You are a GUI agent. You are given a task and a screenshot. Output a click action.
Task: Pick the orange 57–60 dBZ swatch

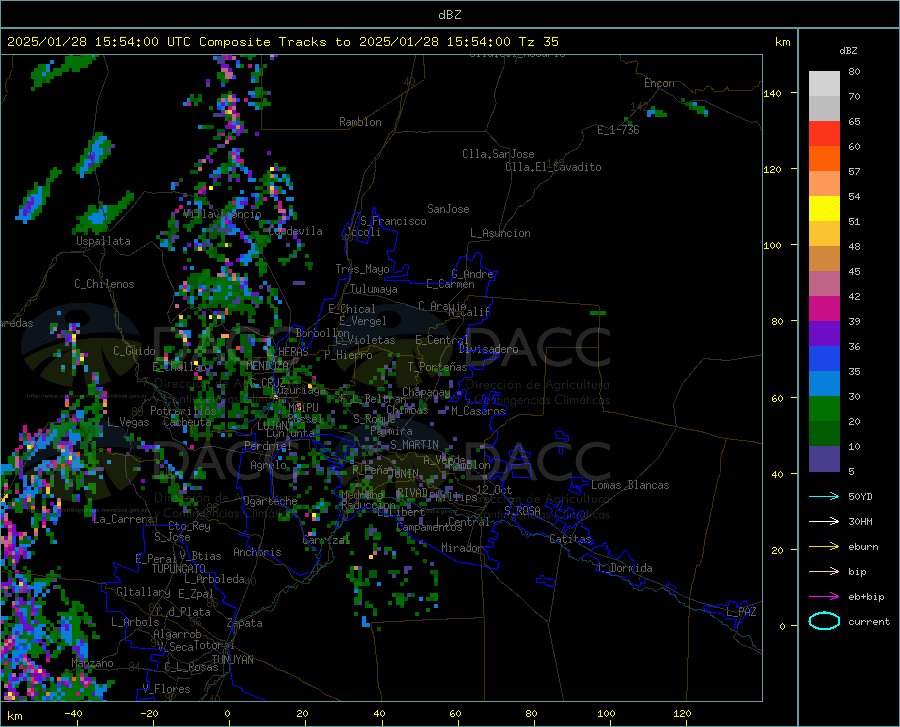click(x=824, y=159)
